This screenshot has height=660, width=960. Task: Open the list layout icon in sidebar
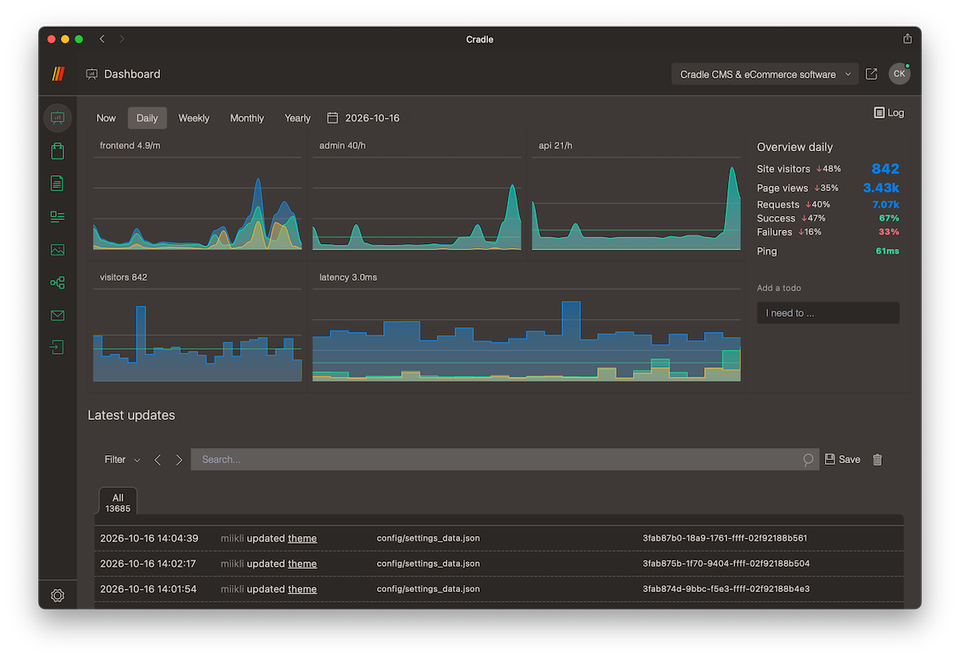pyautogui.click(x=58, y=217)
